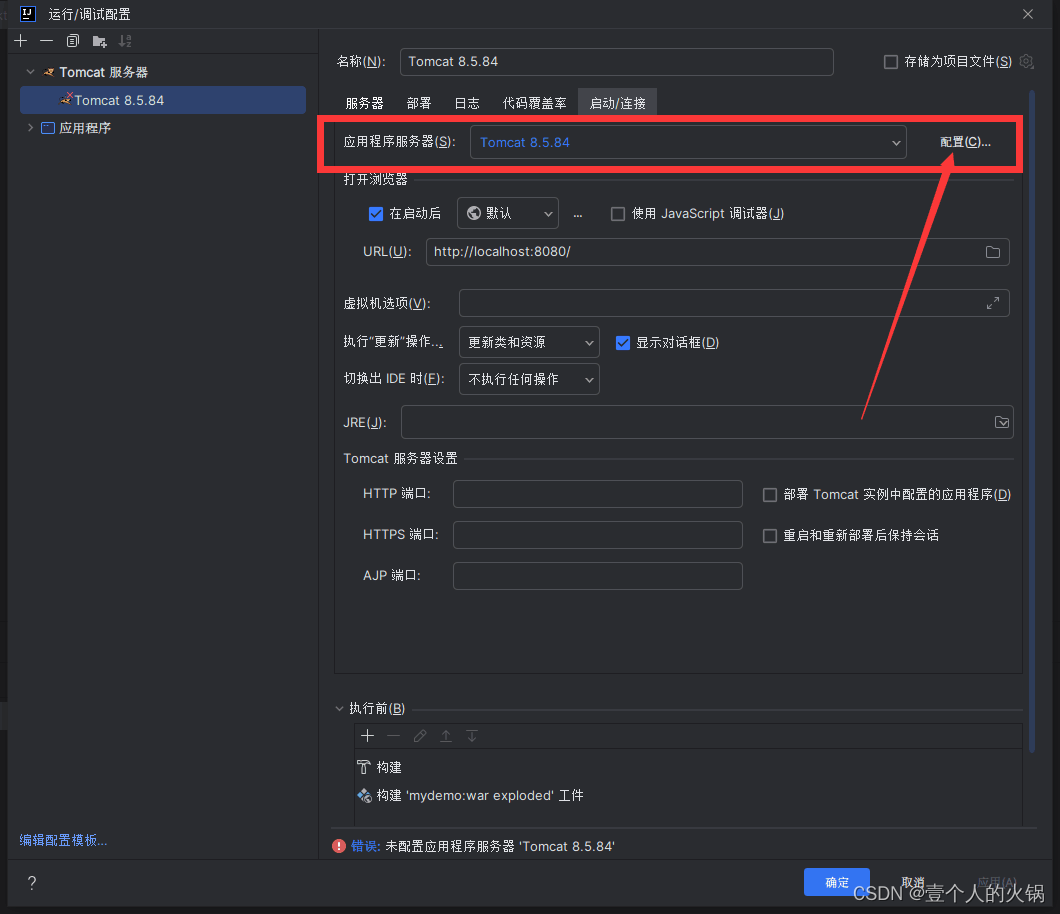Expand the 应用程序 tree node
The image size is (1060, 914).
coord(30,127)
